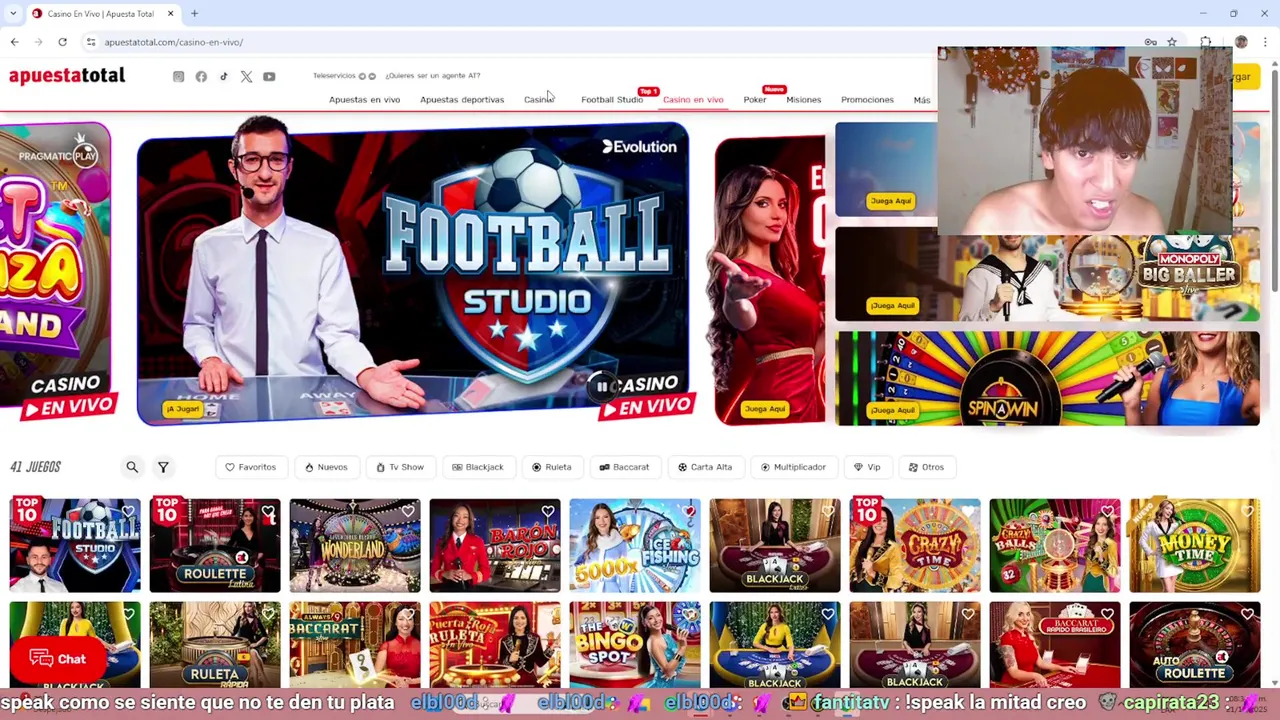This screenshot has height=720, width=1280.
Task: Favorite the Money Time game heart
Action: point(1248,512)
